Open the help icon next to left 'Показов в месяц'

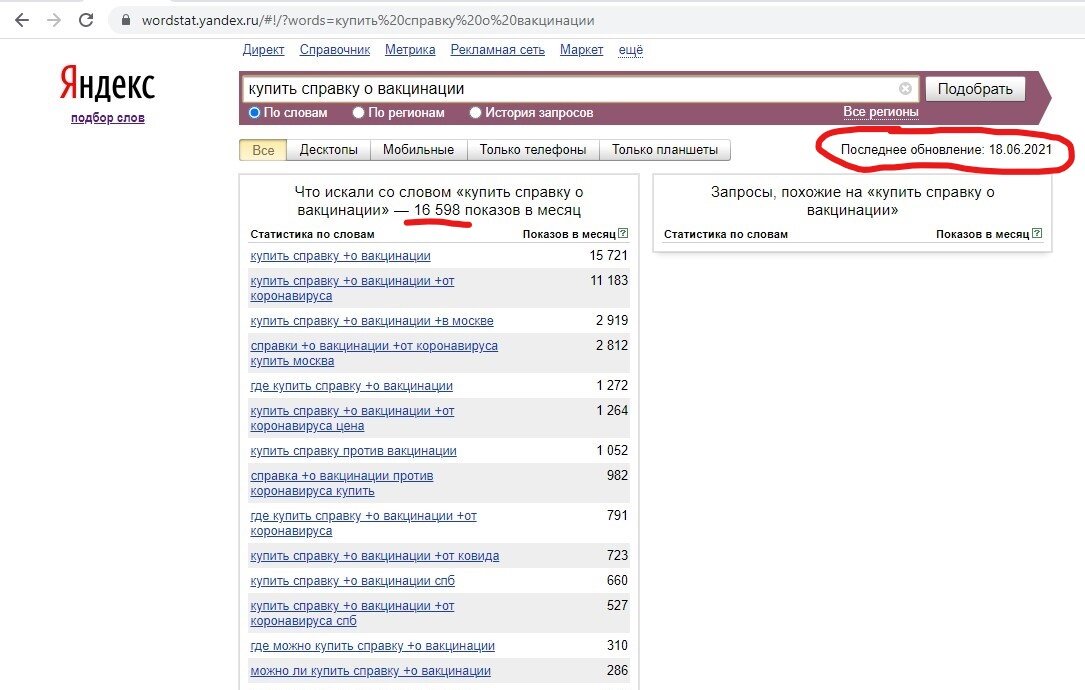623,233
